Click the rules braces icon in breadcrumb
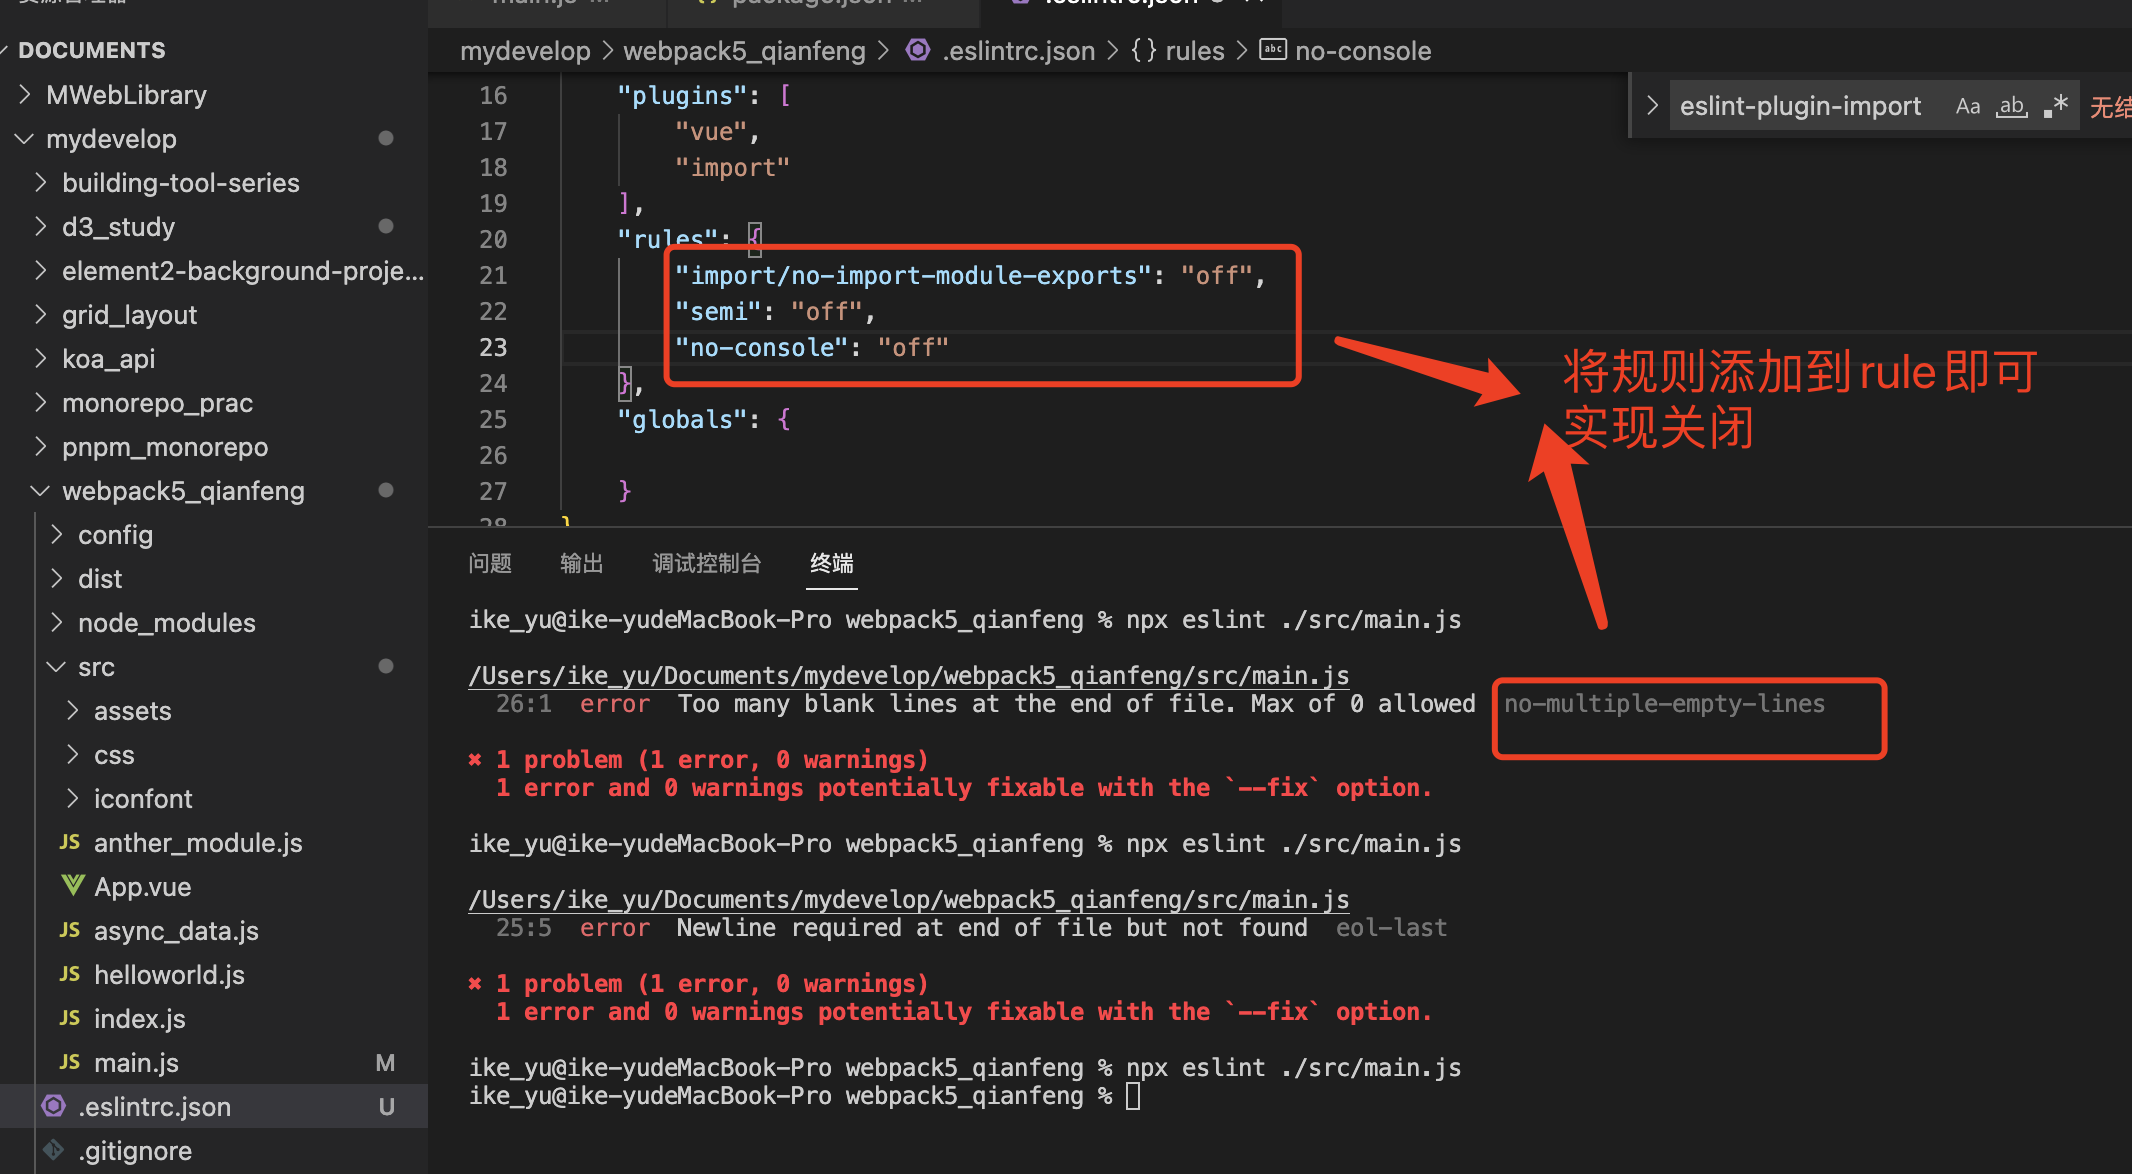Screen dimensions: 2132x1174 click(x=1143, y=51)
